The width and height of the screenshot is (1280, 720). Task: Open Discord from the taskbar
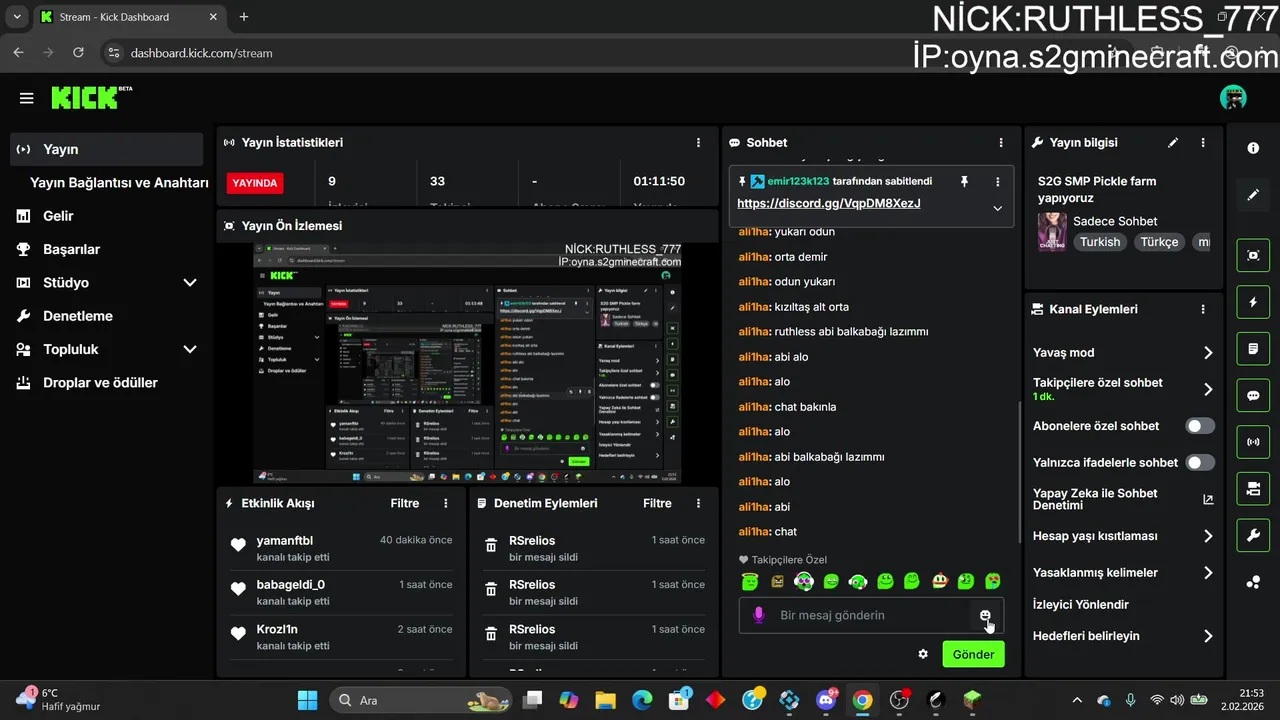826,700
